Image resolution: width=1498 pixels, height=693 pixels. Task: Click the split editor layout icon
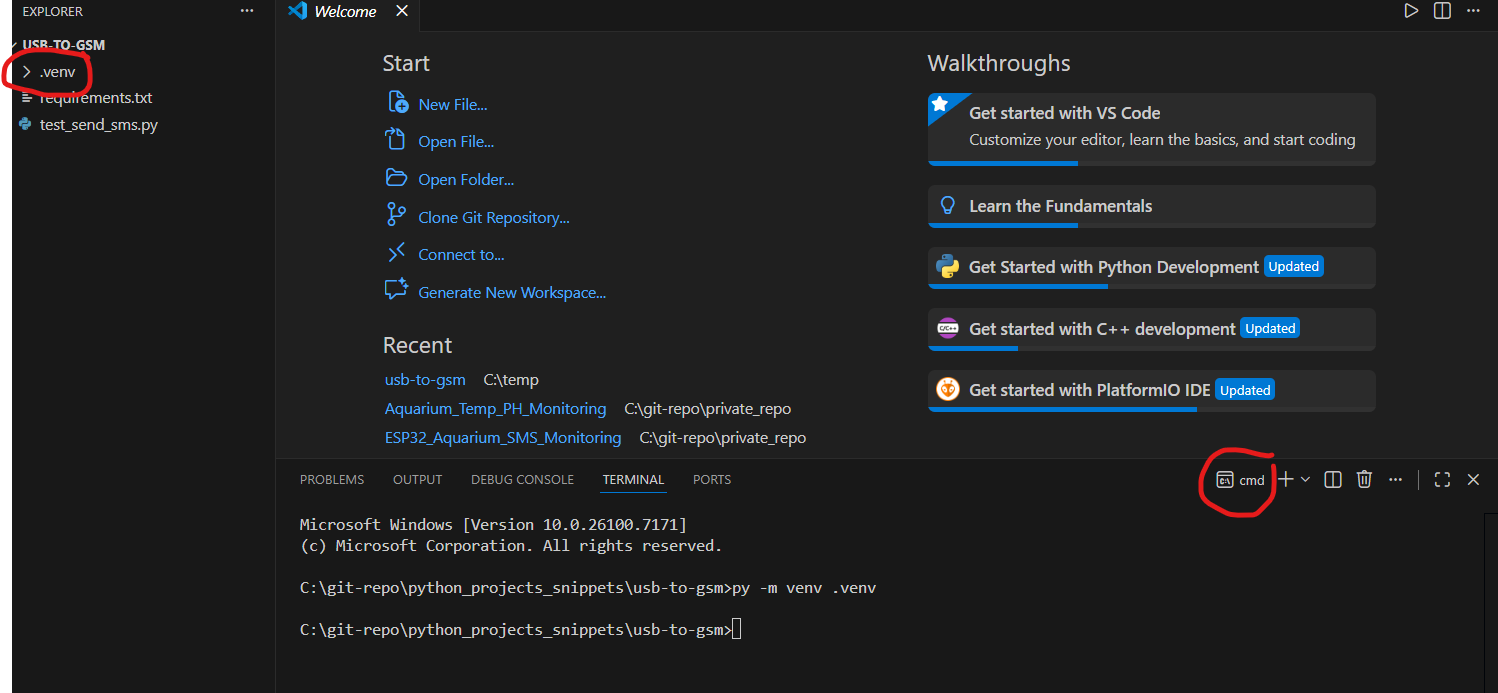point(1442,11)
